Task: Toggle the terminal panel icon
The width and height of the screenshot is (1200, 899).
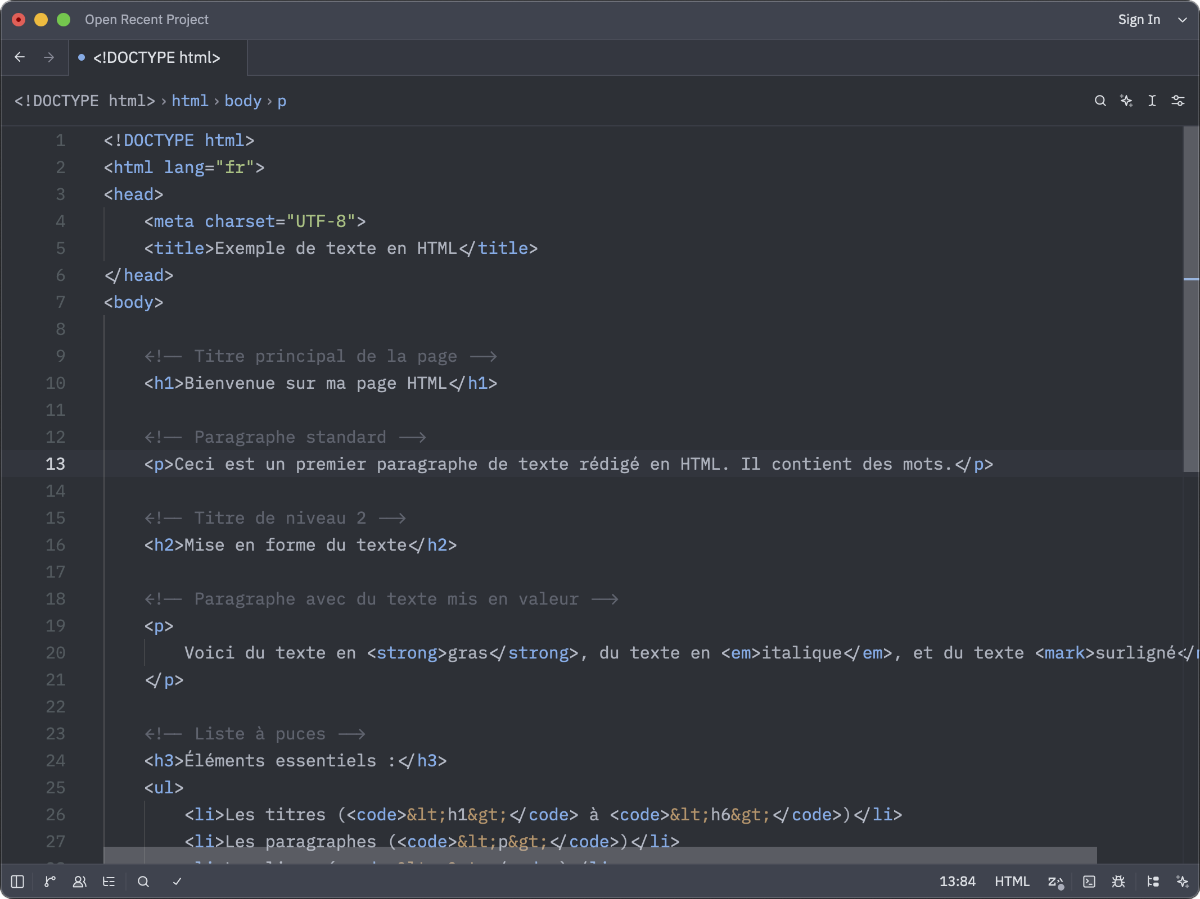Action: point(1089,882)
